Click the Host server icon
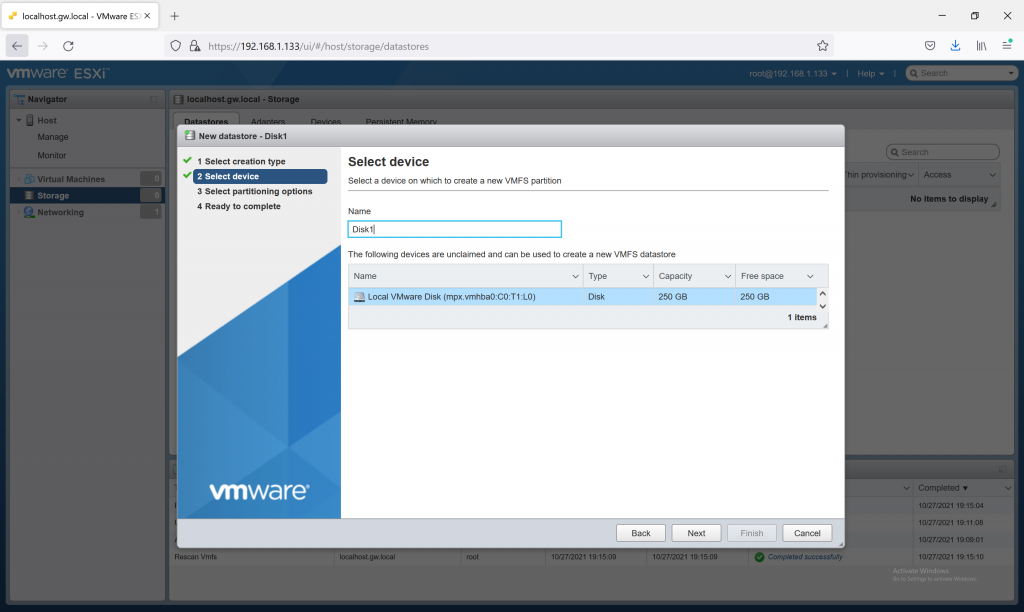This screenshot has width=1024, height=612. (30, 120)
